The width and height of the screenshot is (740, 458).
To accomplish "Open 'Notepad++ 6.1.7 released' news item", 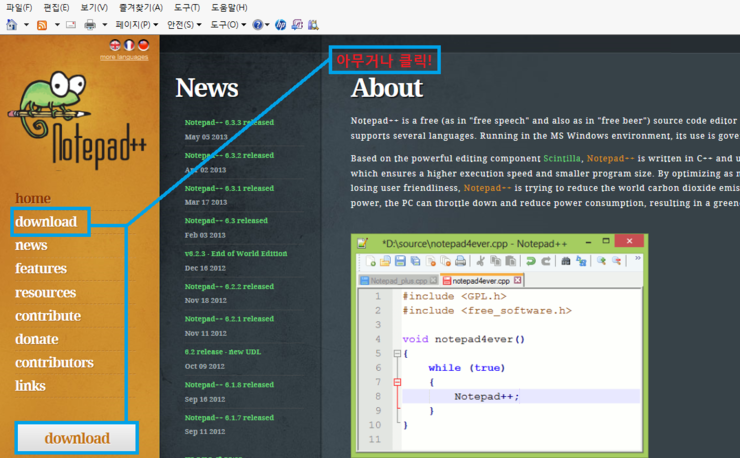I will (x=229, y=418).
